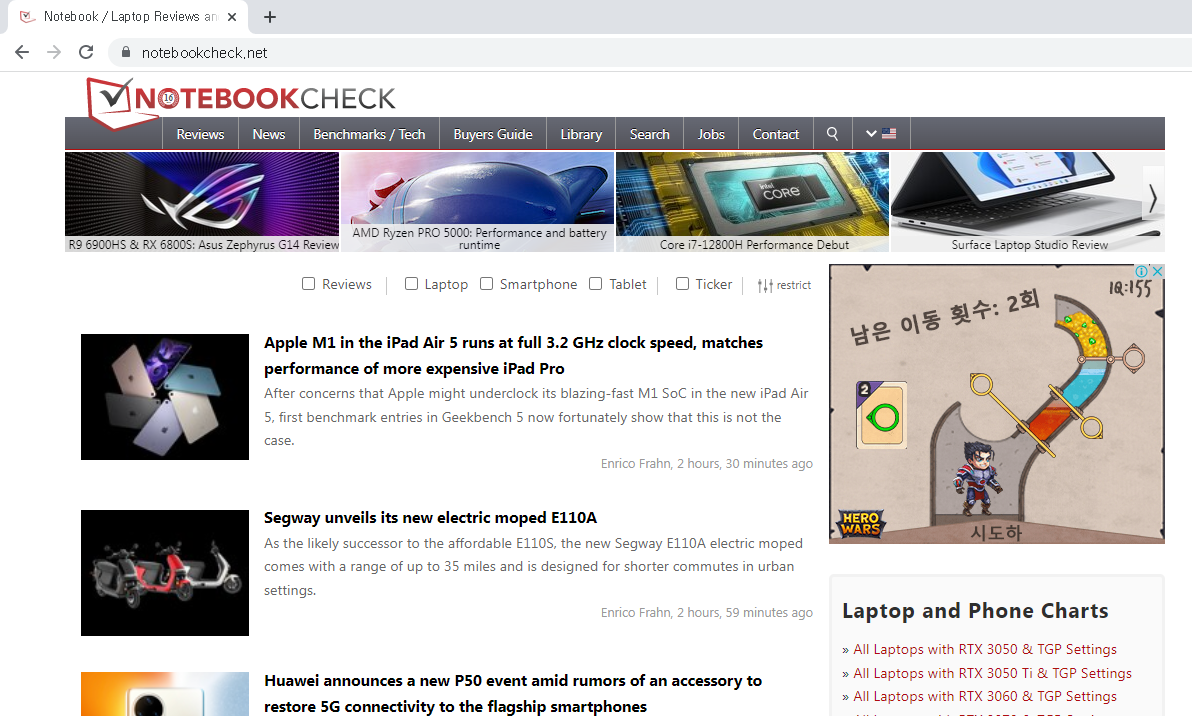Image resolution: width=1192 pixels, height=716 pixels.
Task: Open the Apple M1 iPad Air 5 headline
Action: coord(513,355)
